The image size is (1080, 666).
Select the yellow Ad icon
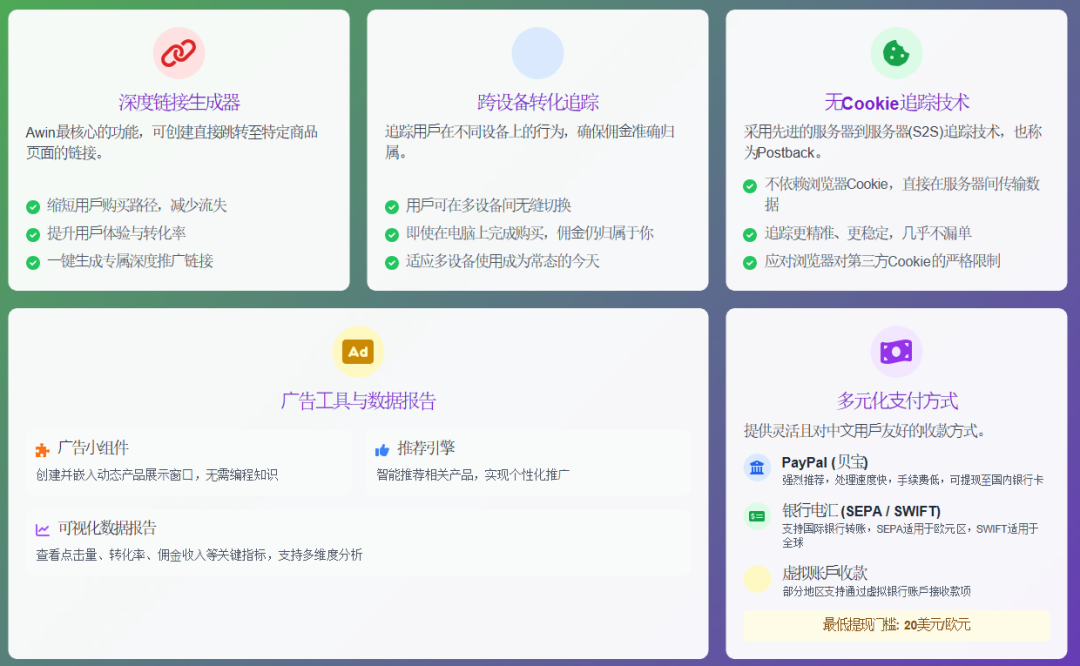click(357, 351)
